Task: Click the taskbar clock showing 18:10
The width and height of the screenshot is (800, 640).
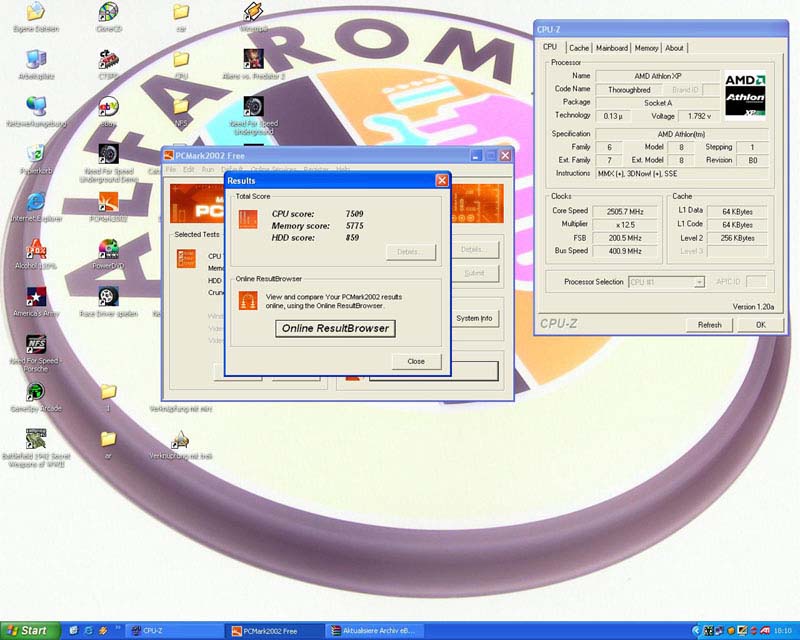Action: pos(783,631)
